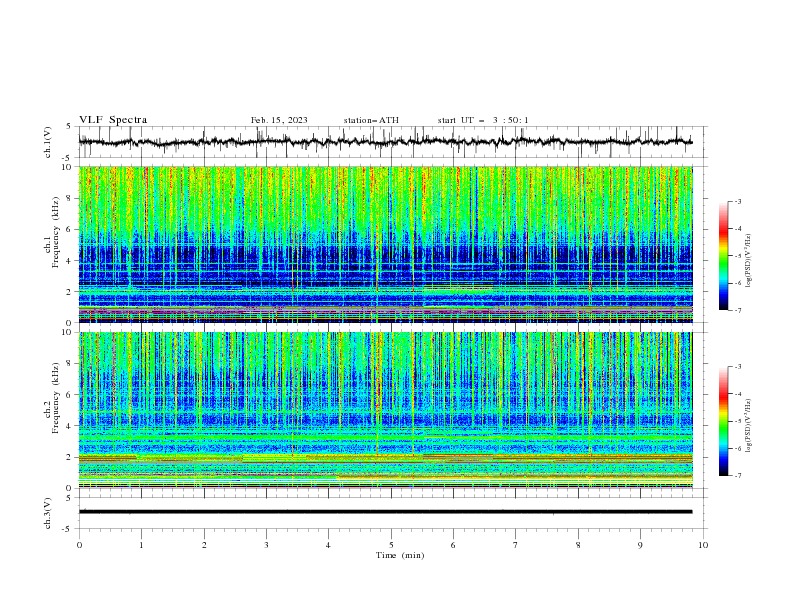Screen dimensions: 792x612
Task: Click the "8" tick on time axis
Action: point(578,545)
